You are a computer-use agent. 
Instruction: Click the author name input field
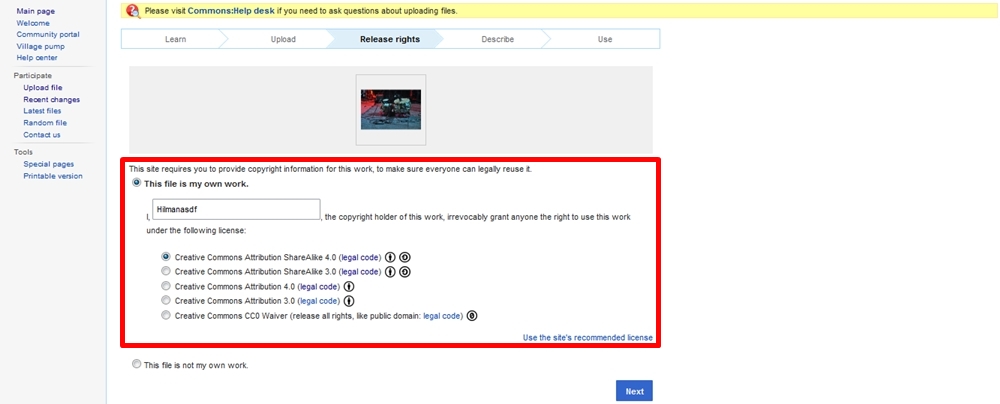click(236, 210)
